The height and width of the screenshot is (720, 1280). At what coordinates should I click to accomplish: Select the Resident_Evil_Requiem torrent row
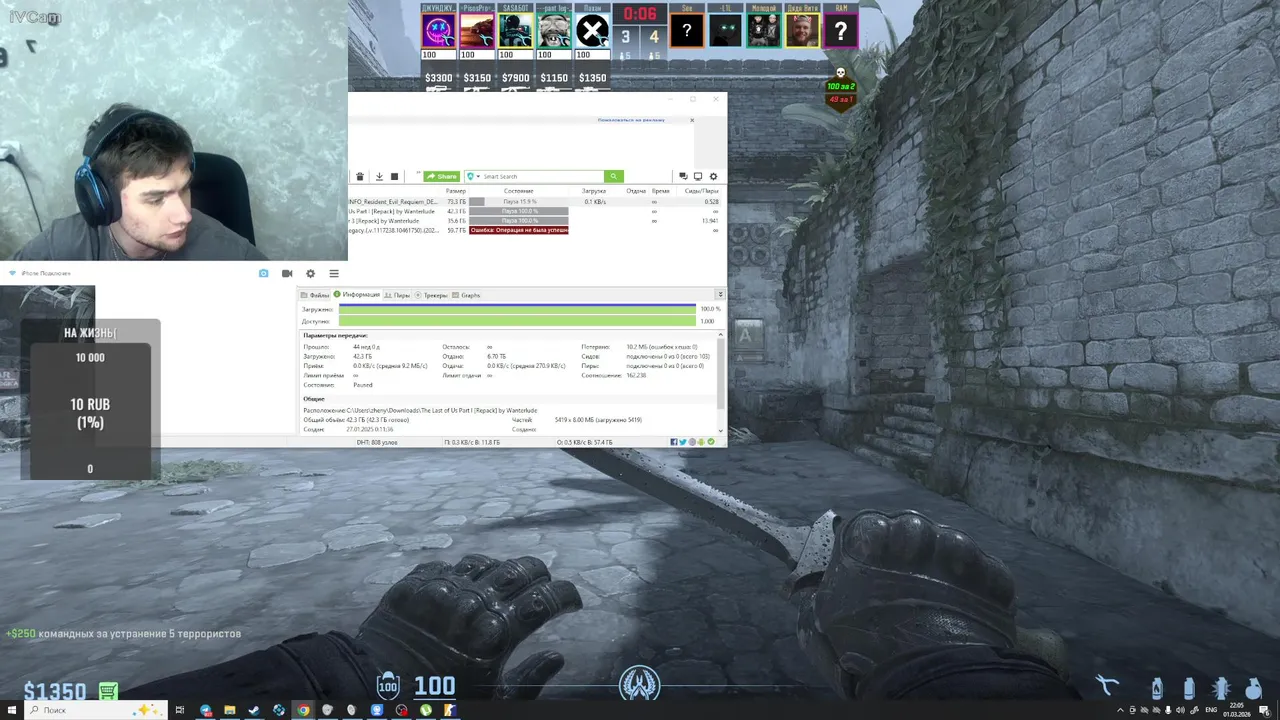click(535, 202)
